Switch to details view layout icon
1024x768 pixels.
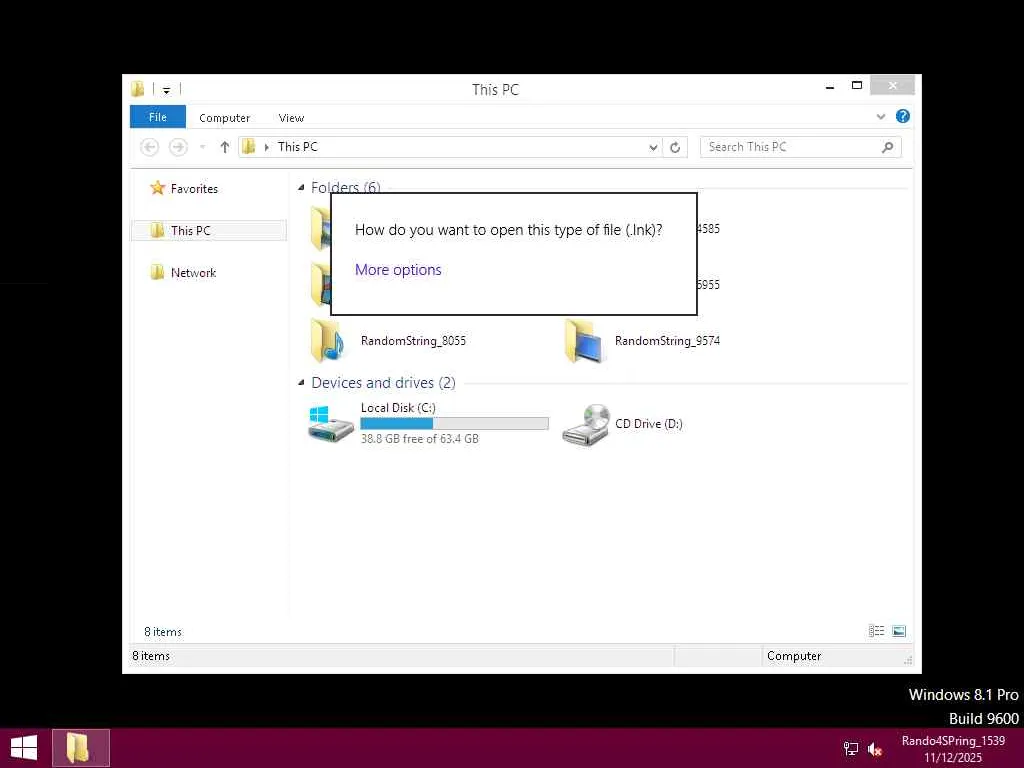tap(876, 631)
